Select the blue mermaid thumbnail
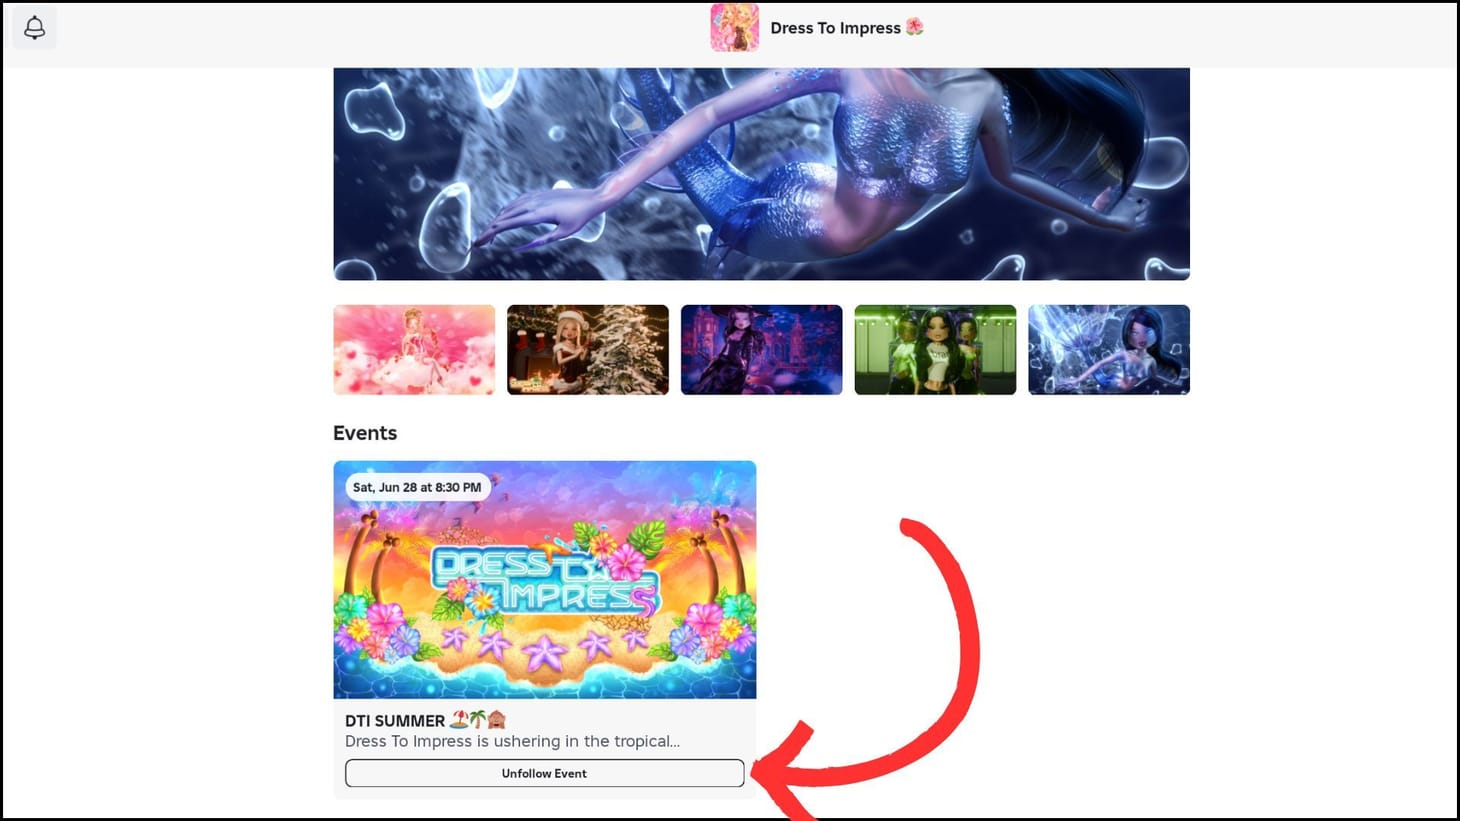This screenshot has height=821, width=1460. pos(1109,350)
